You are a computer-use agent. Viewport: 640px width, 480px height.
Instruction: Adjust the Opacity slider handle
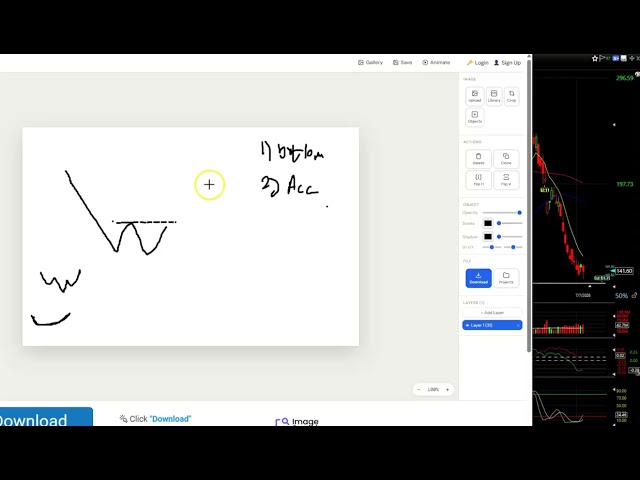tap(519, 213)
